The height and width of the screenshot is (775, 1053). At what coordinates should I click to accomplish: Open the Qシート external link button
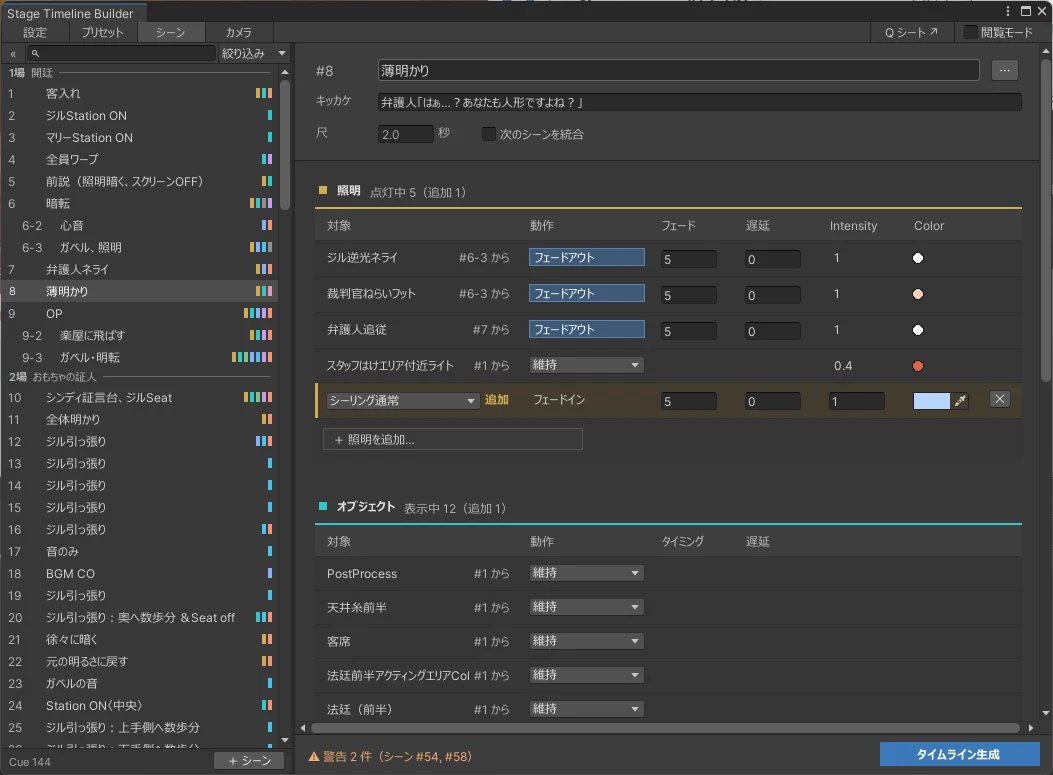click(911, 32)
